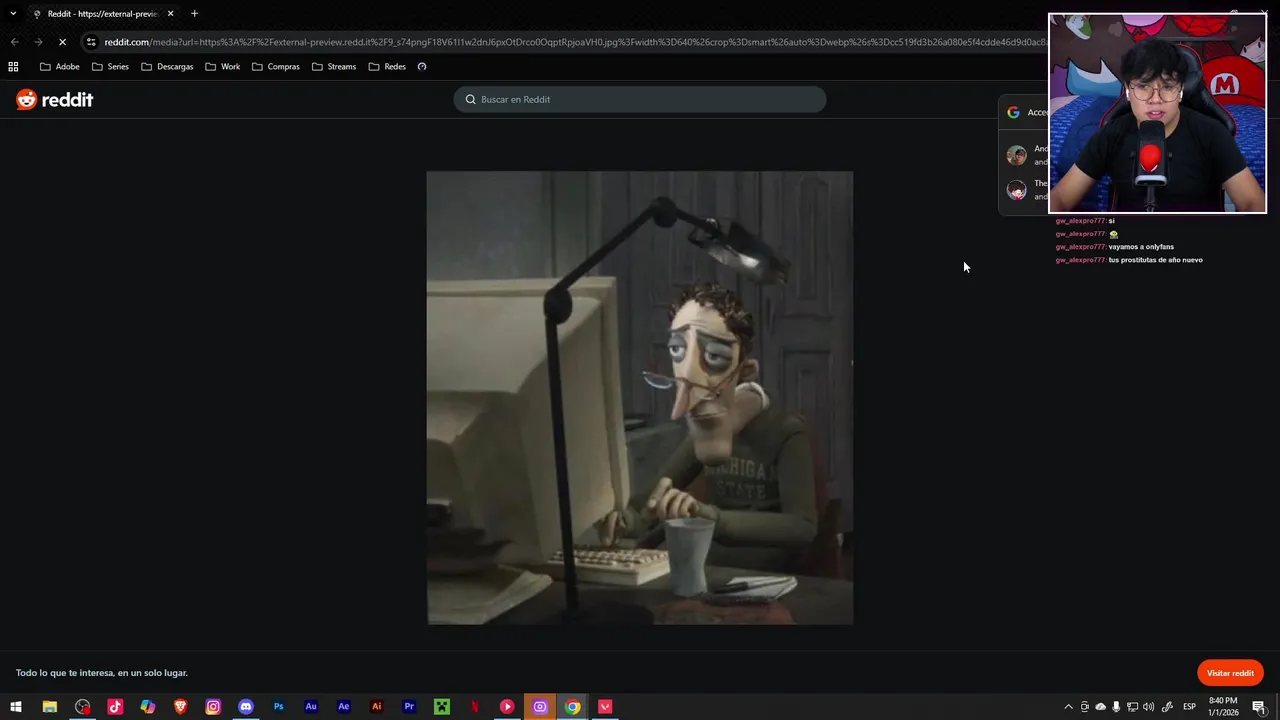Open the Descargas bookmarks folder
Image resolution: width=1280 pixels, height=720 pixels.
[167, 67]
